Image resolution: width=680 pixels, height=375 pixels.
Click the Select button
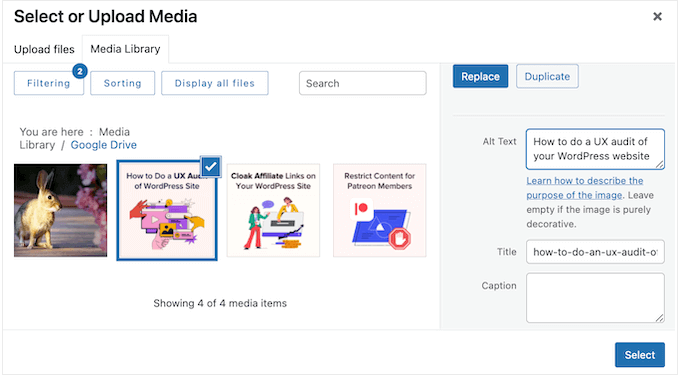click(x=640, y=355)
